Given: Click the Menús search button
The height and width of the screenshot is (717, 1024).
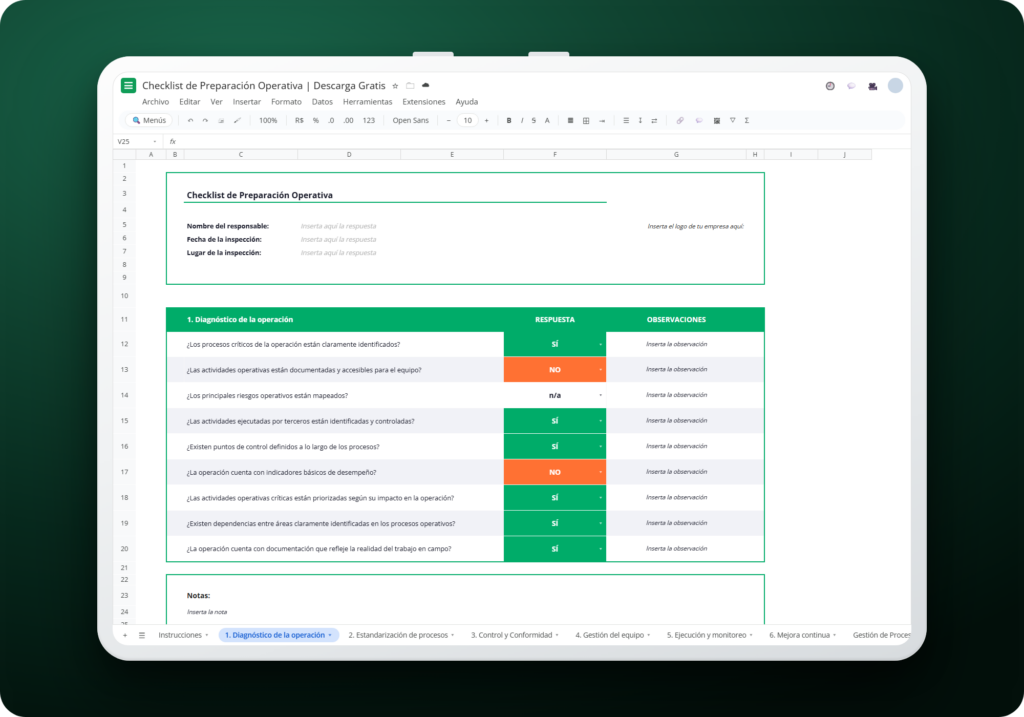Looking at the screenshot, I should click(x=149, y=121).
